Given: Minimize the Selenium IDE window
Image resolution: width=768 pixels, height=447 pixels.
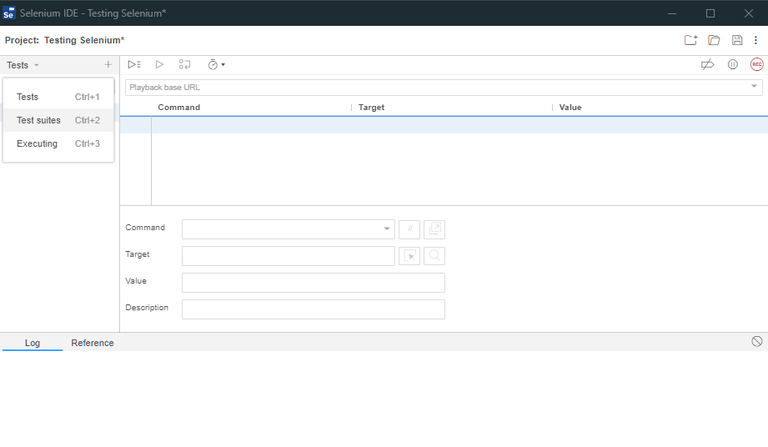Looking at the screenshot, I should [x=672, y=13].
